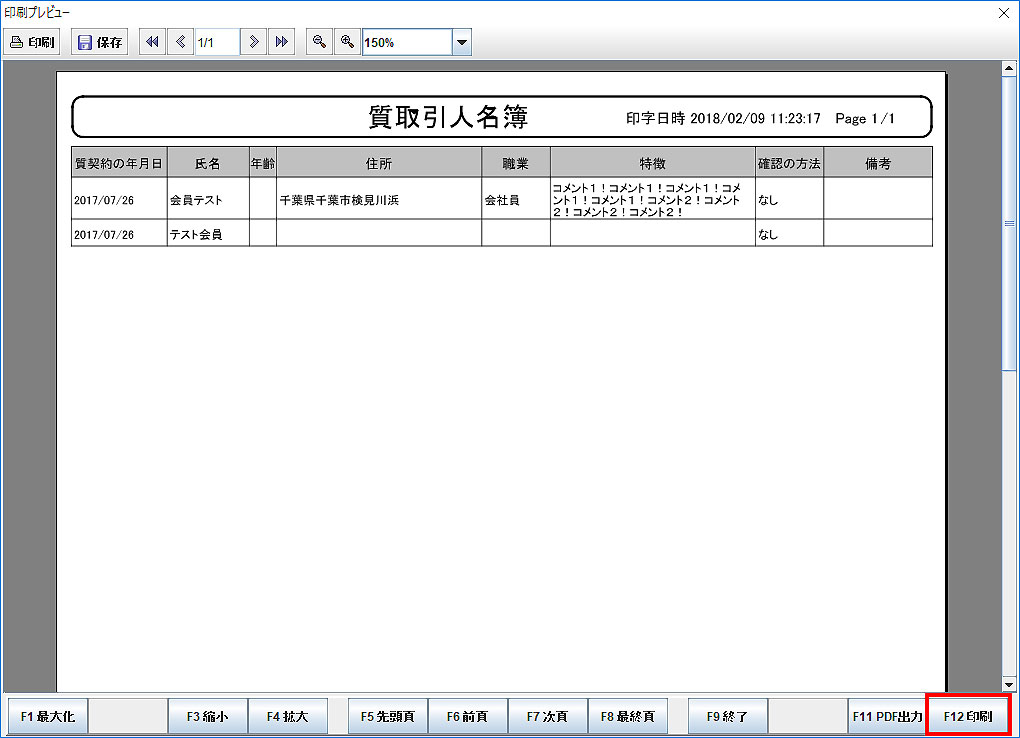The image size is (1020, 738).
Task: Jump to last page with double-right arrow
Action: [281, 42]
